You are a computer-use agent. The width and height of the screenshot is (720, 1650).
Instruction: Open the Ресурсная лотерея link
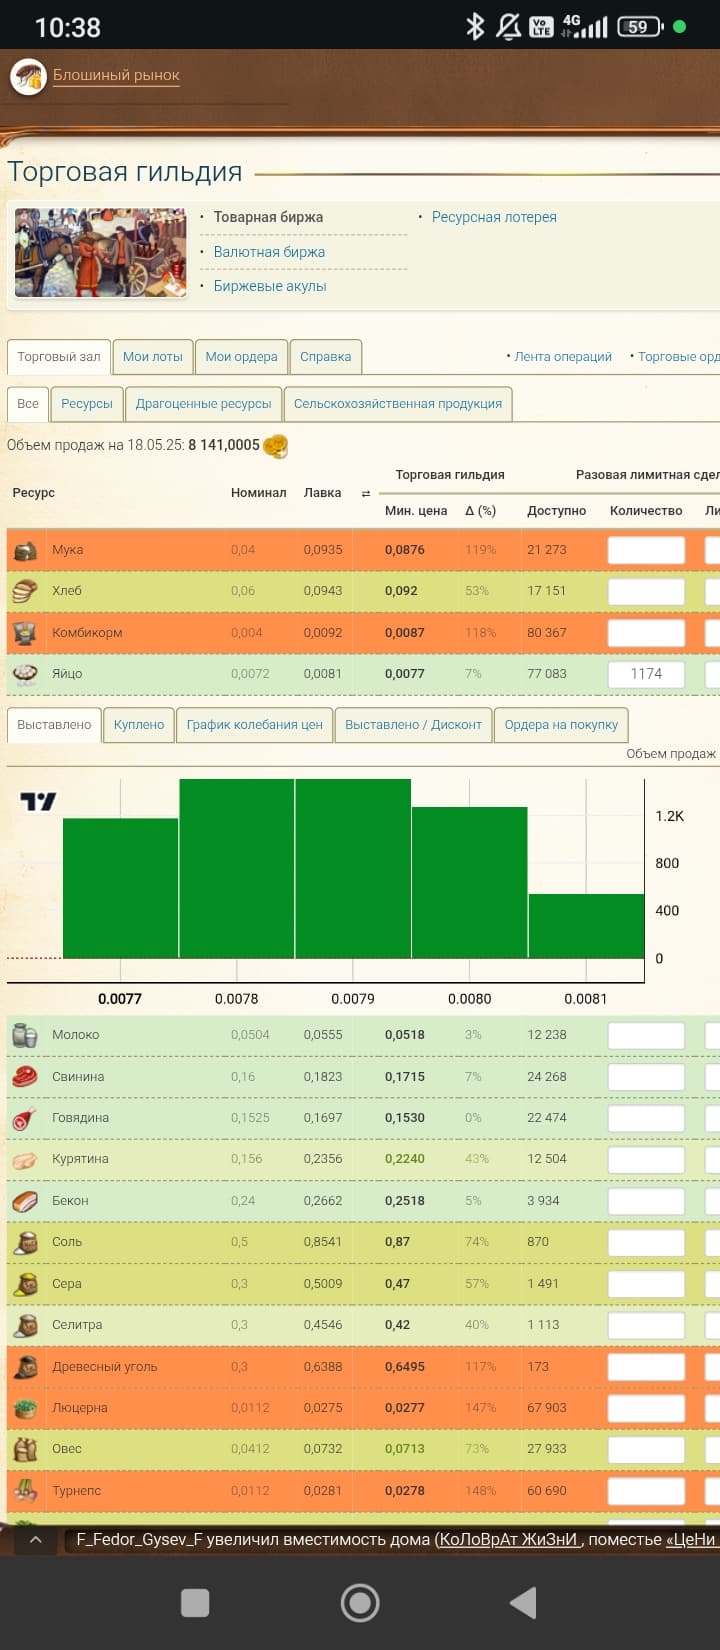click(494, 217)
